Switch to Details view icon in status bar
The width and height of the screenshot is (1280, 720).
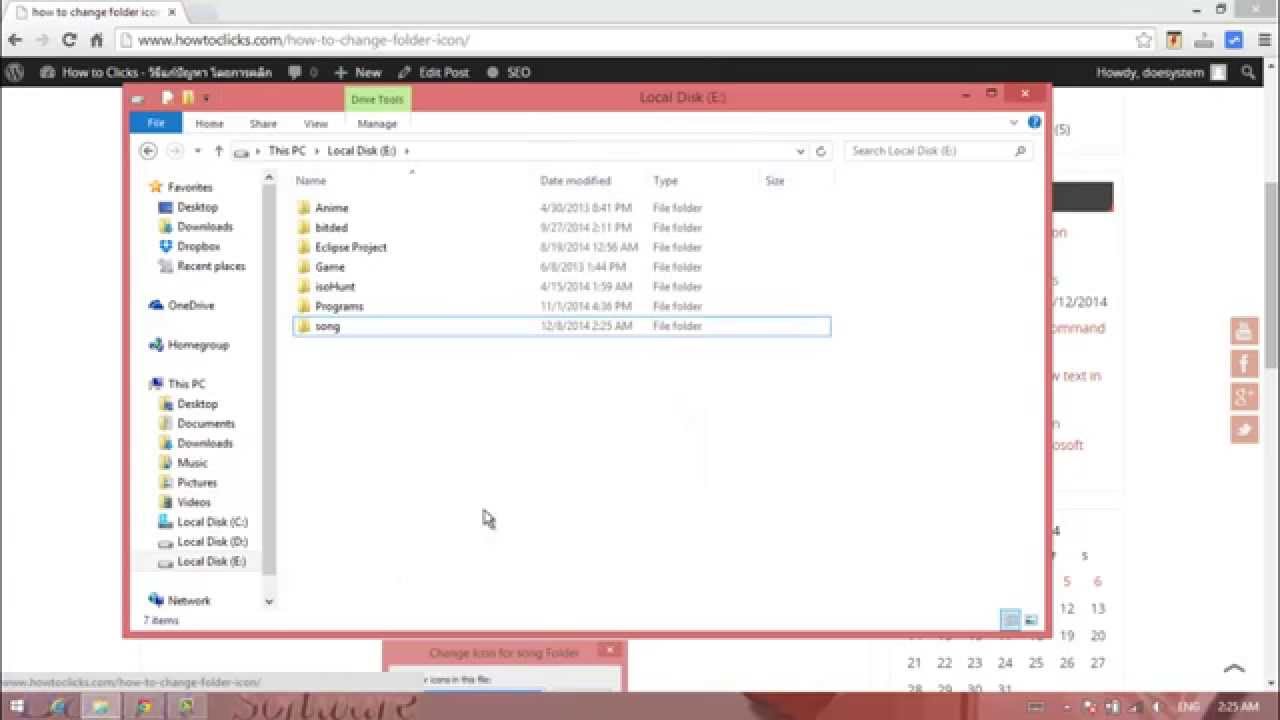pyautogui.click(x=1011, y=620)
